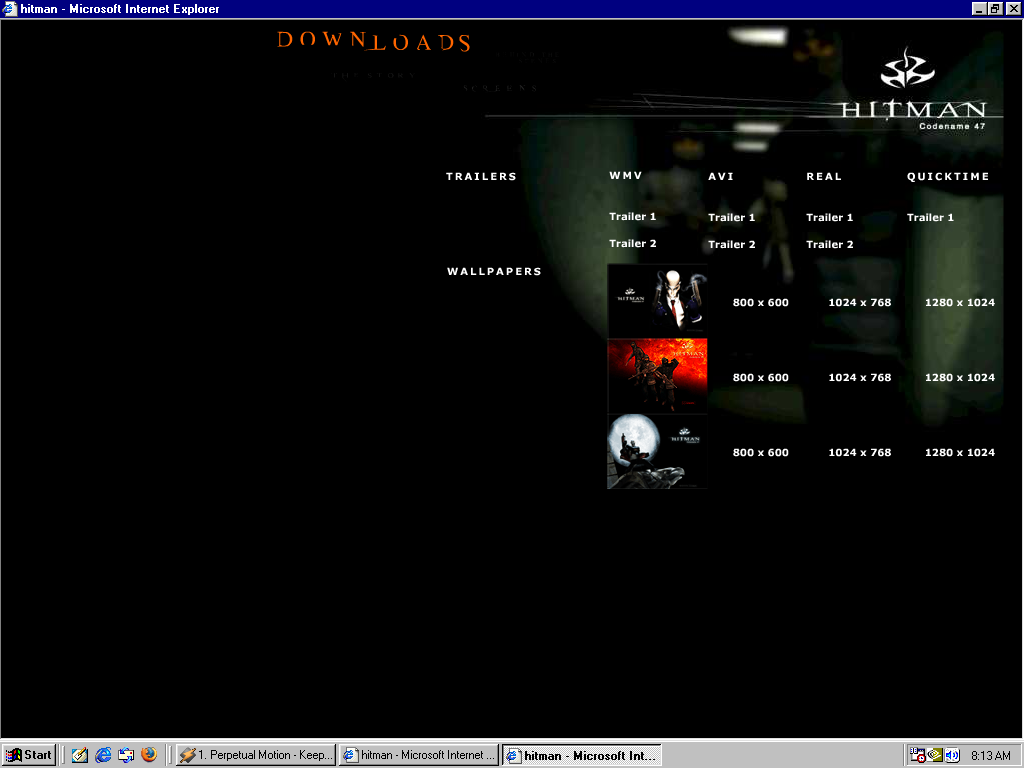Open the faded Screens navigation link
The image size is (1024, 768).
[501, 88]
